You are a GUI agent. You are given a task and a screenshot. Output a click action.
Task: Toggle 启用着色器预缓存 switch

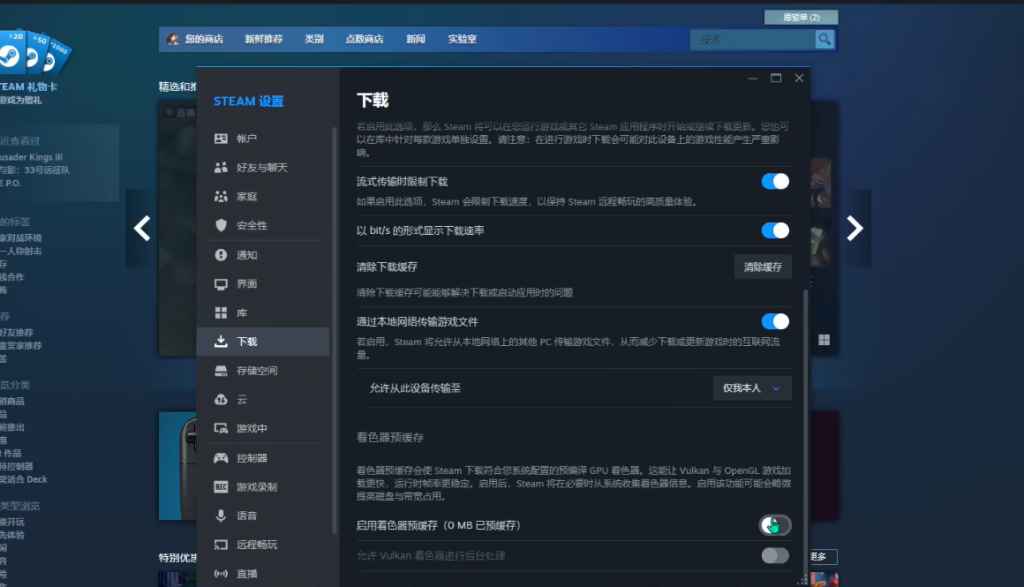775,525
